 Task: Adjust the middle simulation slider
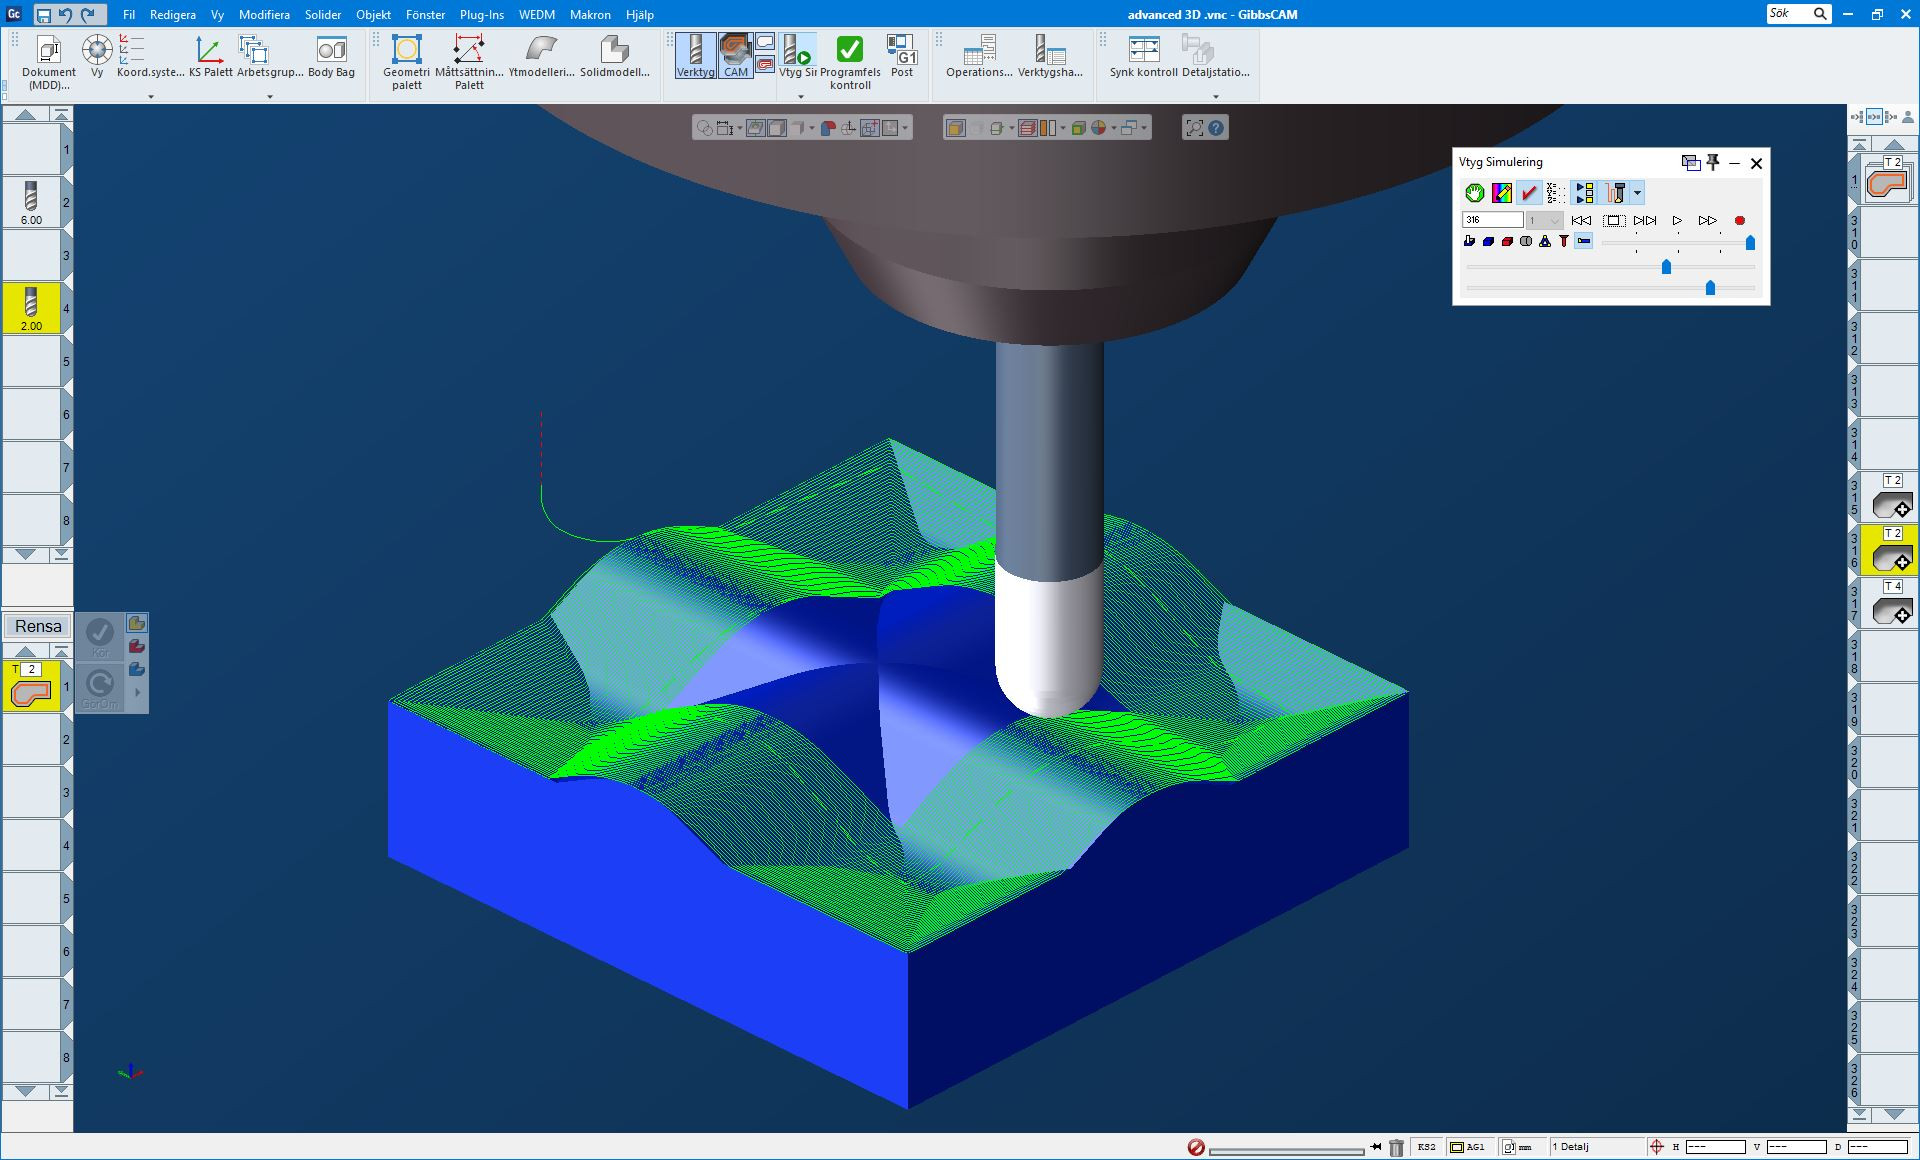1666,267
